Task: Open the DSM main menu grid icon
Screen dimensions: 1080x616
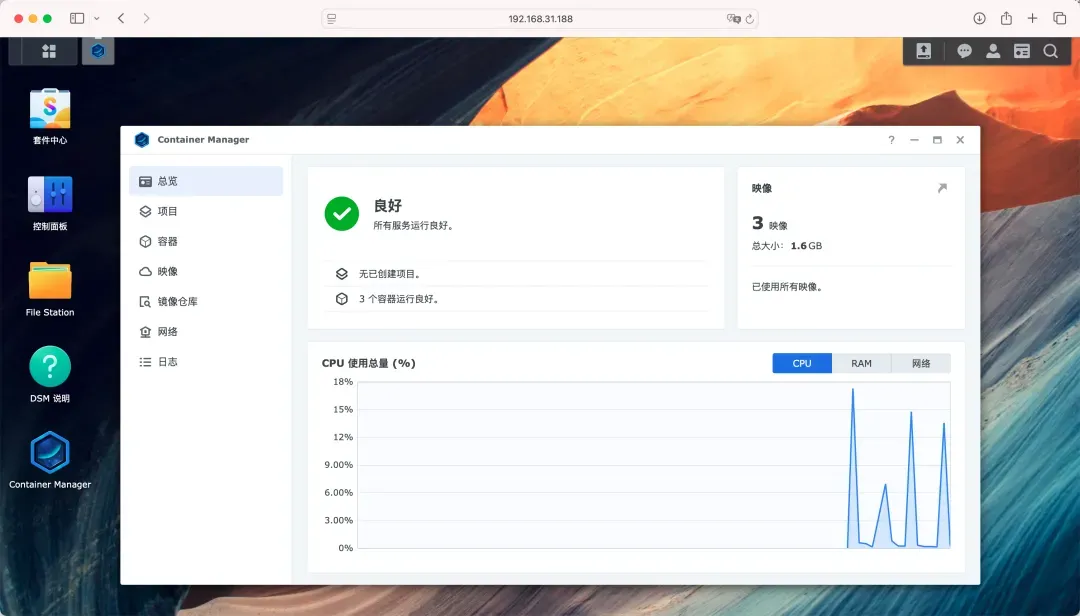Action: (49, 51)
